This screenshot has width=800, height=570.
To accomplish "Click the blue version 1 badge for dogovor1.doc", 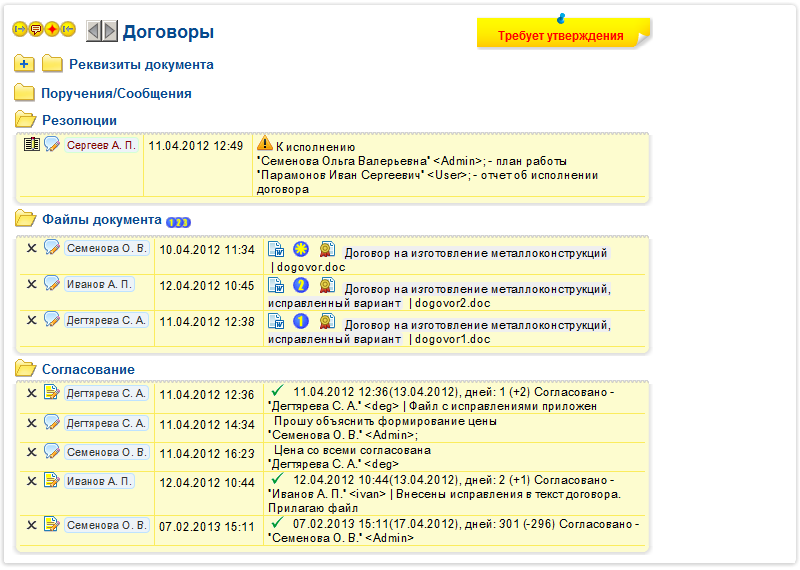I will 301,321.
